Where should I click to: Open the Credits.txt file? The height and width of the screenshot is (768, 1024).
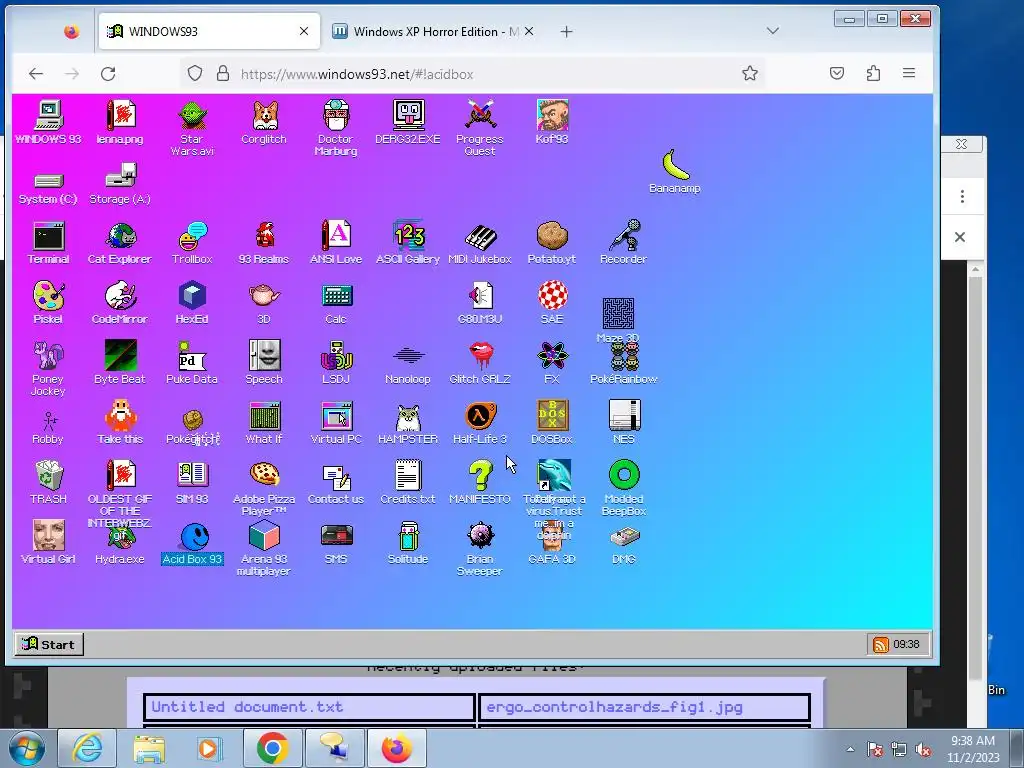point(408,475)
